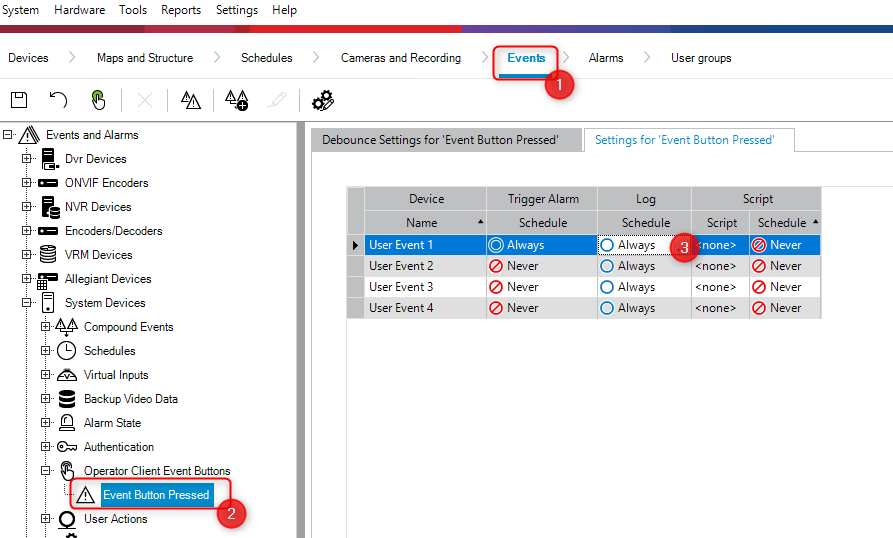Open User Event 4 script schedule cell
The height and width of the screenshot is (538, 893).
click(784, 308)
